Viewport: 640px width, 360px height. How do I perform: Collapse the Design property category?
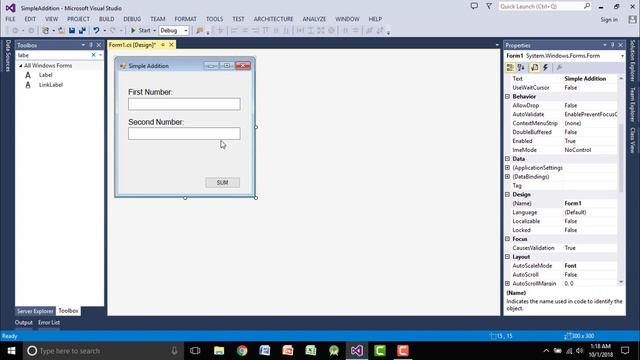(507, 195)
